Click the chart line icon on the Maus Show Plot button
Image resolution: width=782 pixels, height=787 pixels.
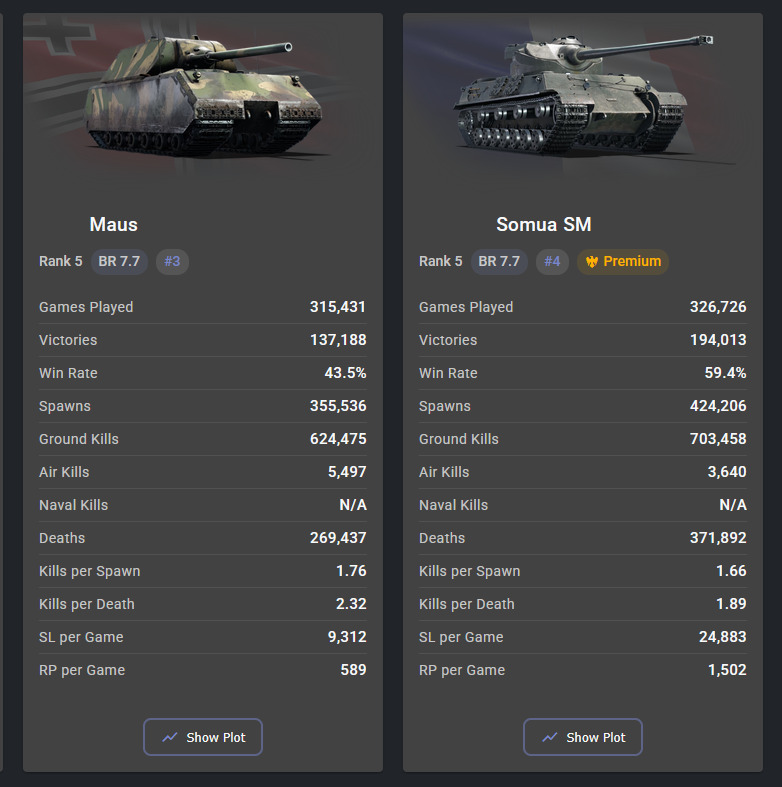[x=170, y=737]
